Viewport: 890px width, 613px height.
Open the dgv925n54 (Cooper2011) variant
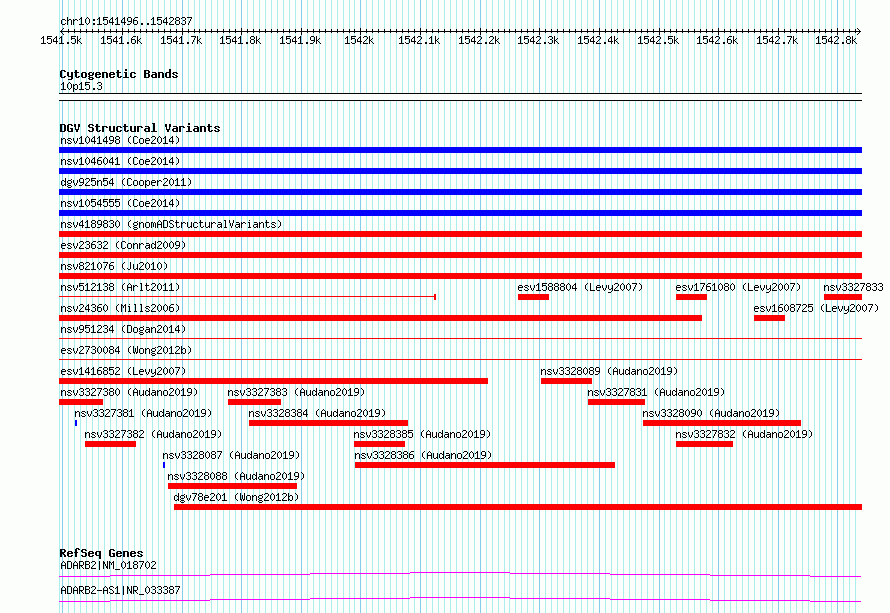(126, 182)
